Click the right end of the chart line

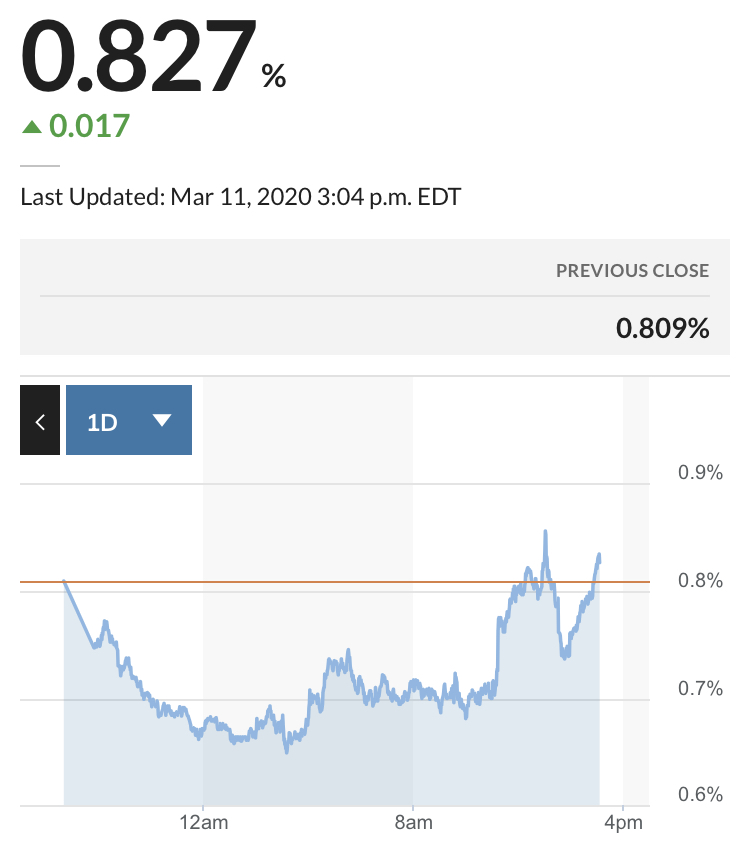tap(599, 554)
